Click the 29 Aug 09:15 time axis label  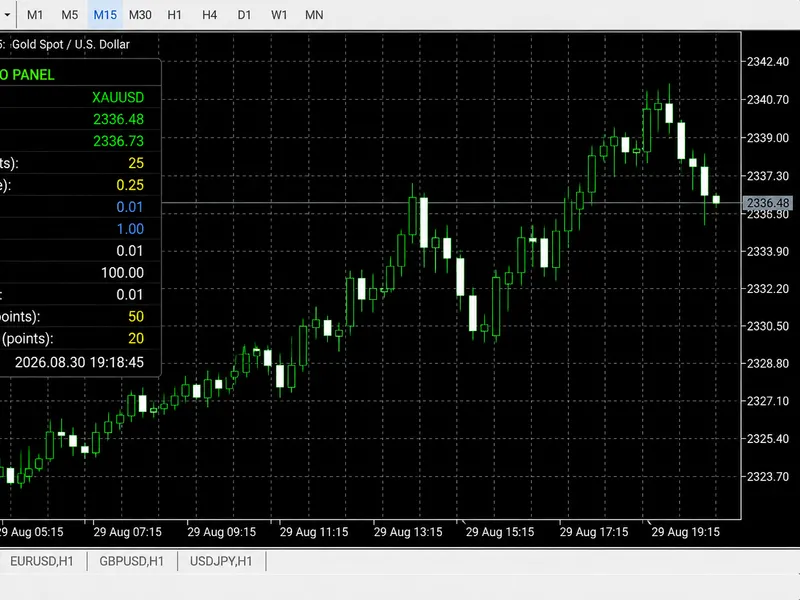[221, 532]
